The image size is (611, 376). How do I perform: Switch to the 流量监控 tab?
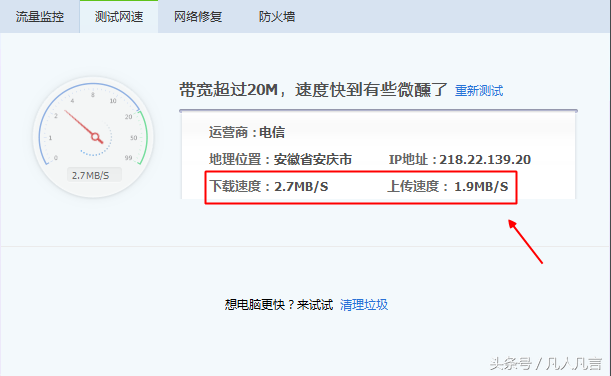tap(40, 17)
